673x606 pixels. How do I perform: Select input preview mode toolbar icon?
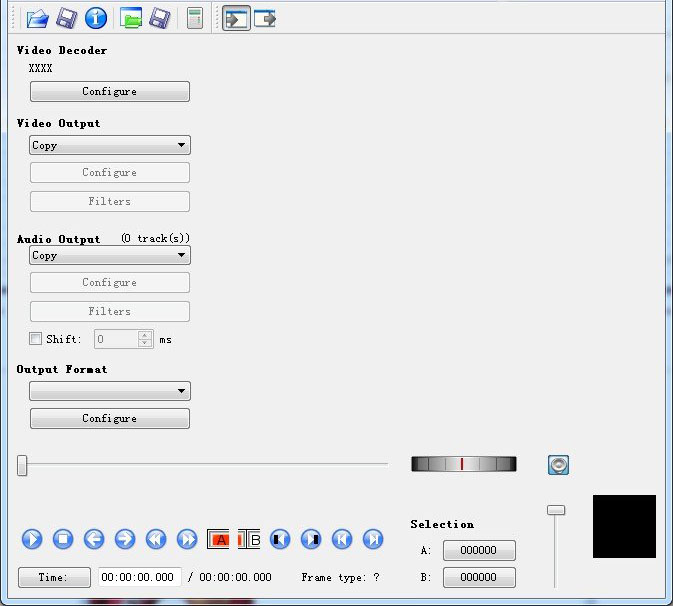236,18
